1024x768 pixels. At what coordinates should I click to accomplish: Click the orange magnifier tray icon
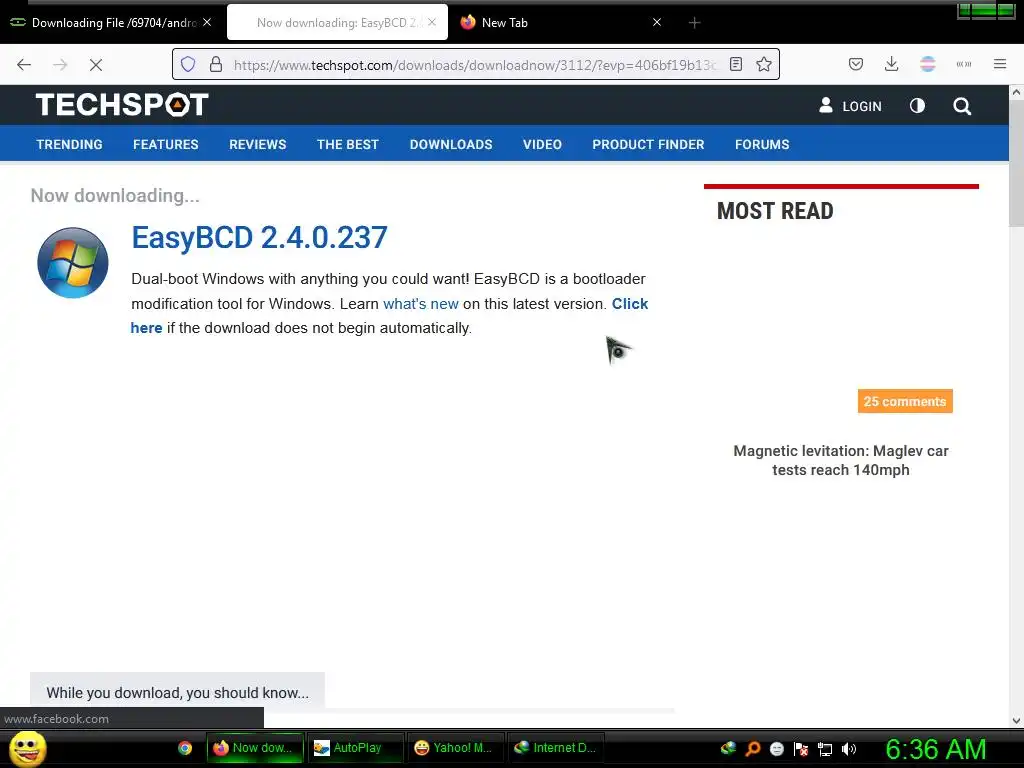tap(752, 748)
